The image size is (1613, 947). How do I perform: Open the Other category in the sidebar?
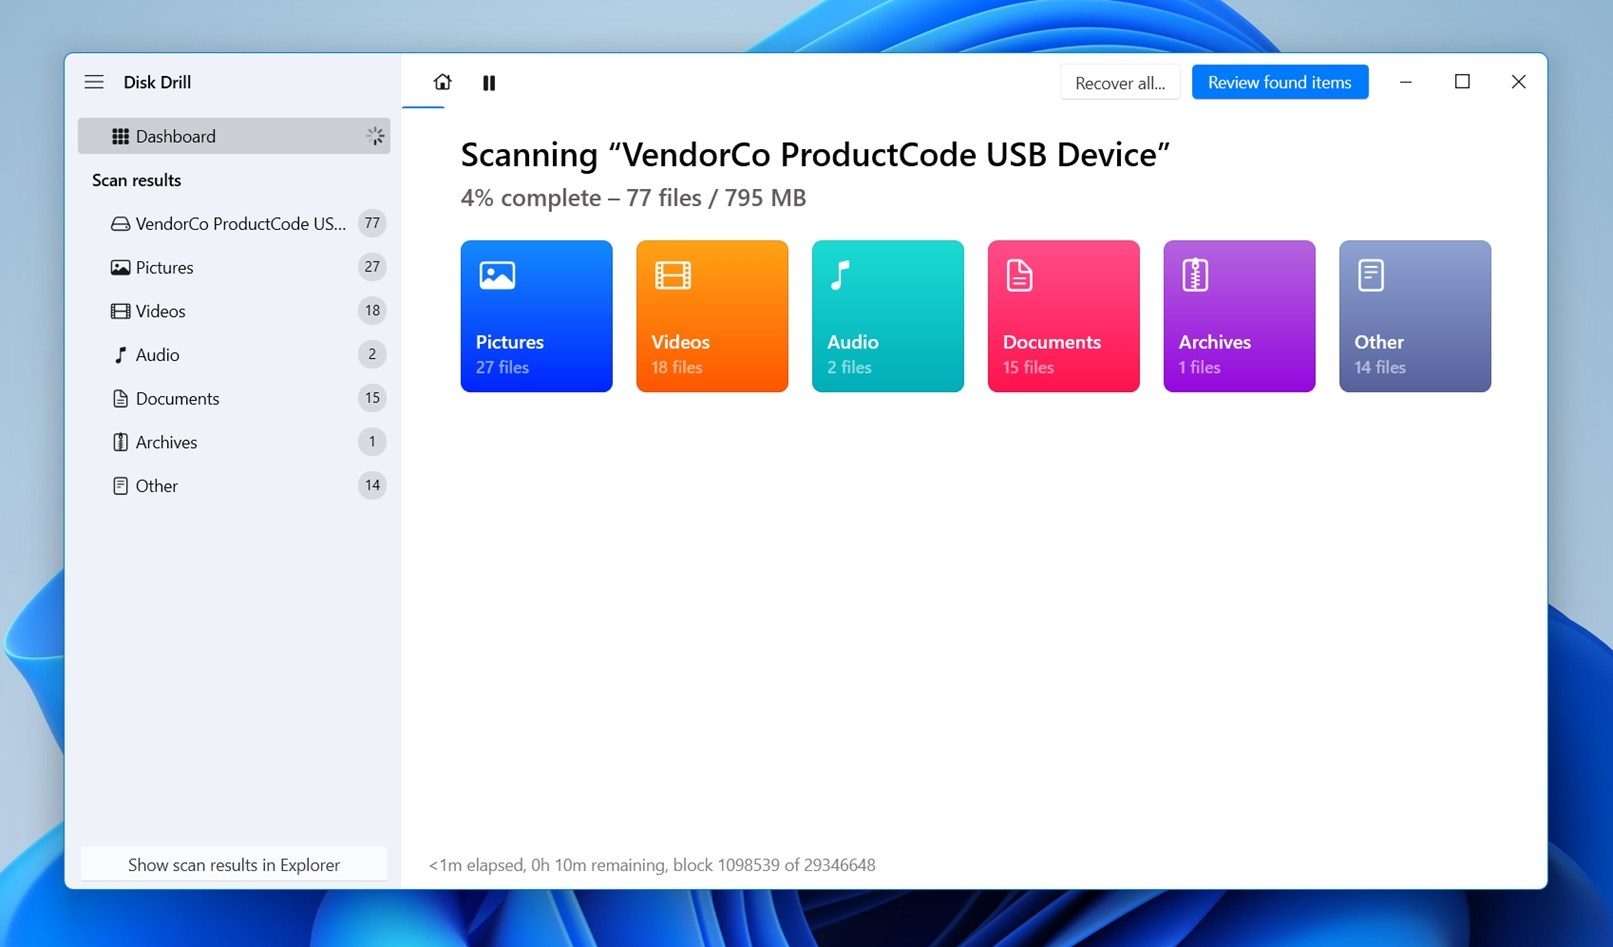coord(157,486)
